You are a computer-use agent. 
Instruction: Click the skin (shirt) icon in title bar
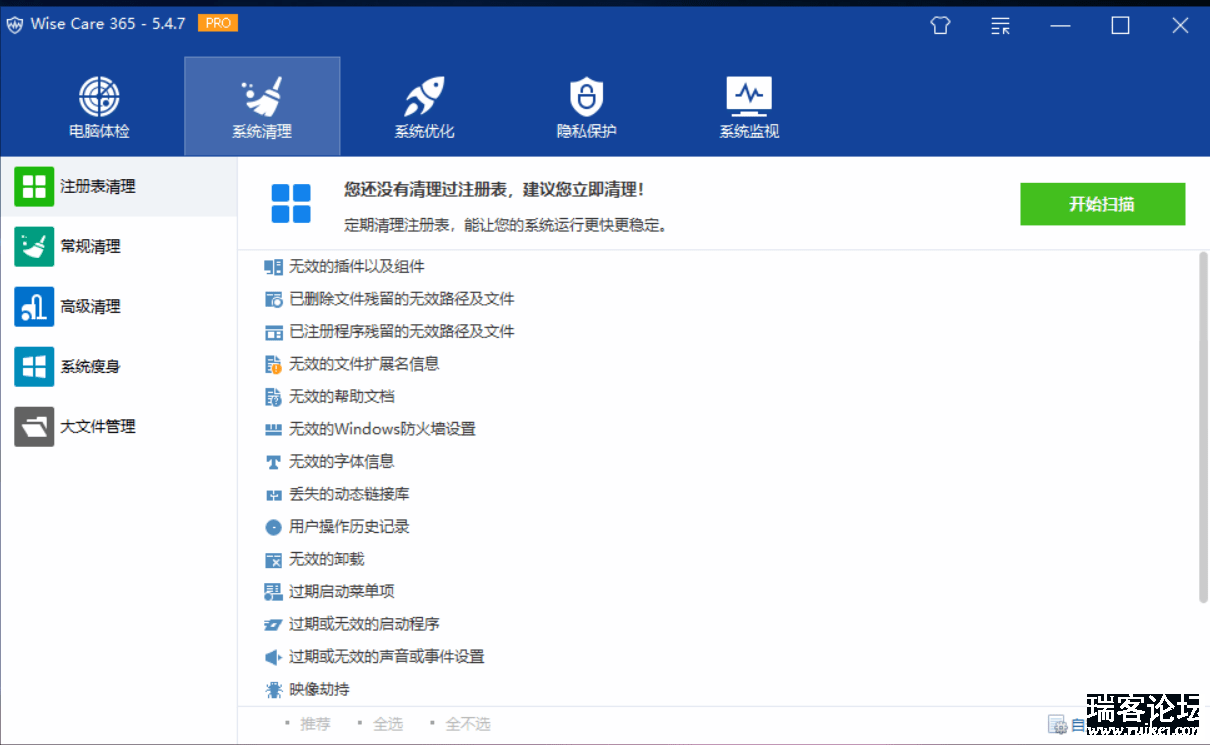tap(940, 26)
